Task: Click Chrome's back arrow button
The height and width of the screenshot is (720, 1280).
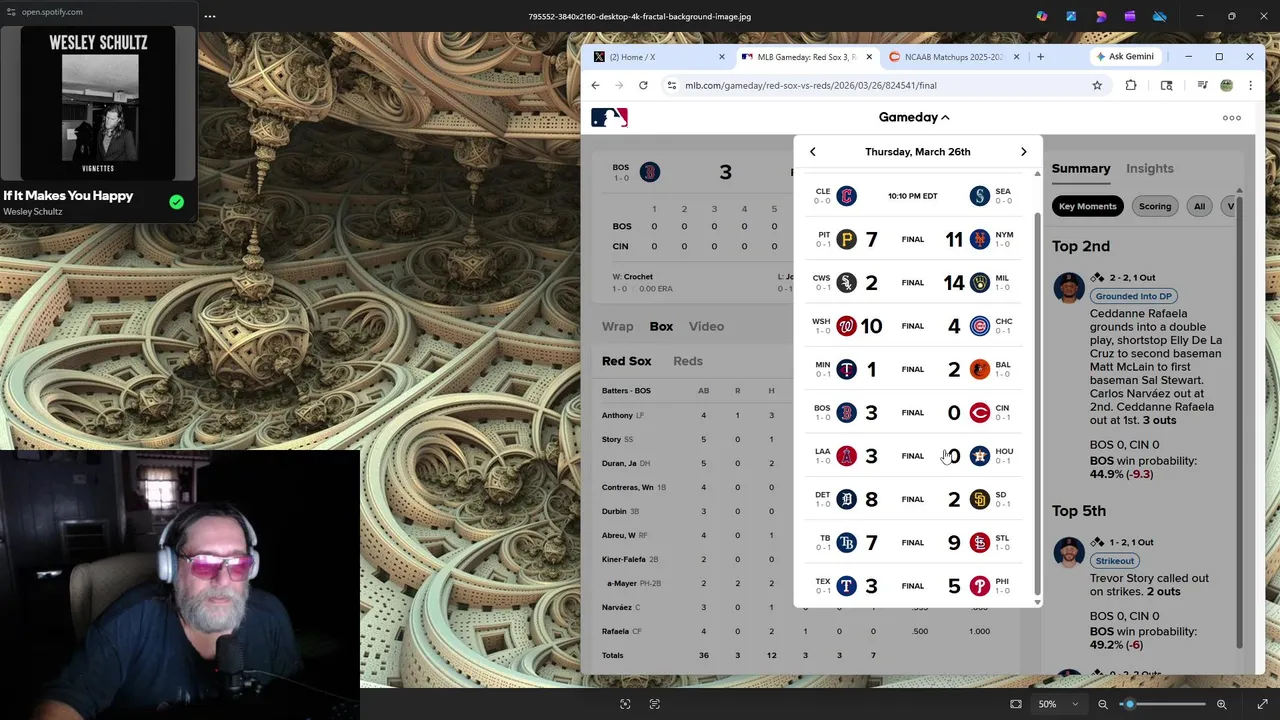Action: pos(595,85)
